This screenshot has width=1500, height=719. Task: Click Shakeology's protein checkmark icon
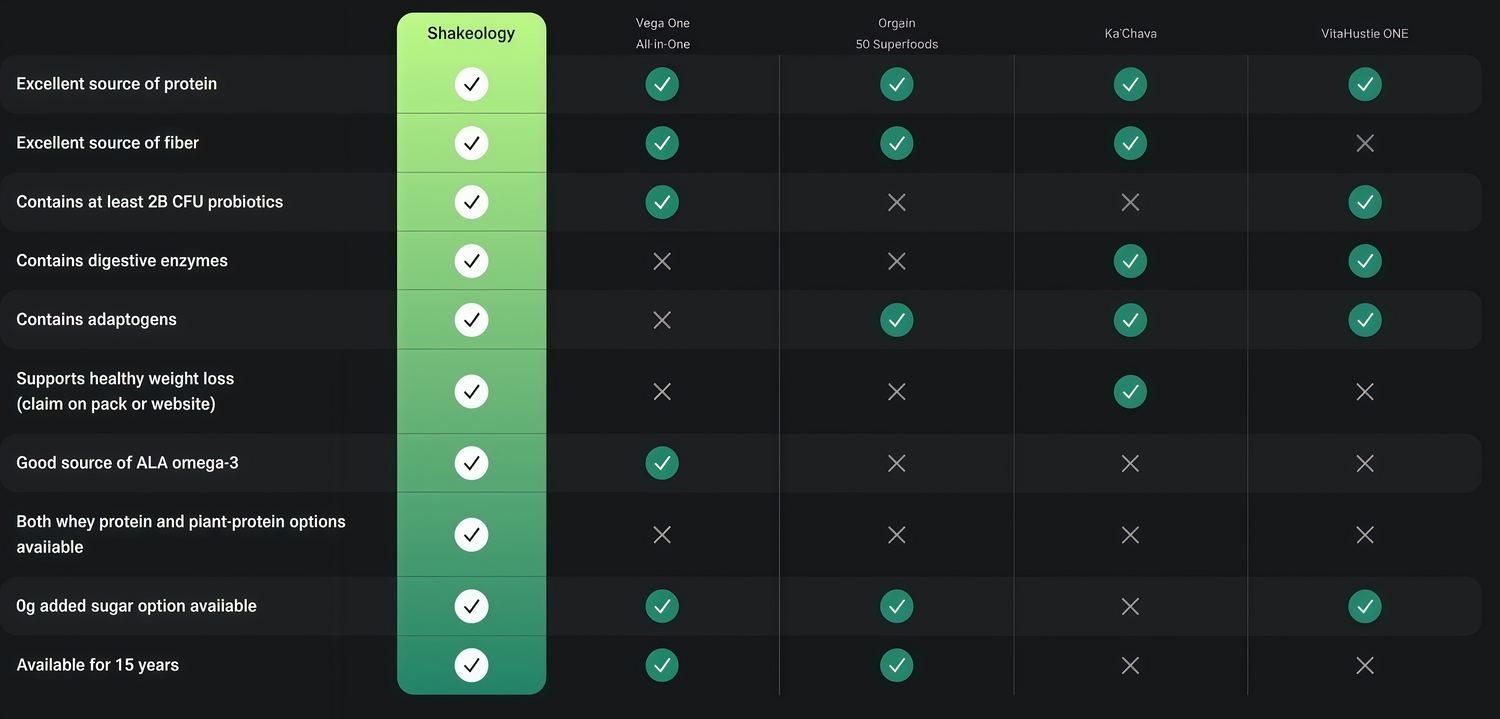(x=471, y=84)
